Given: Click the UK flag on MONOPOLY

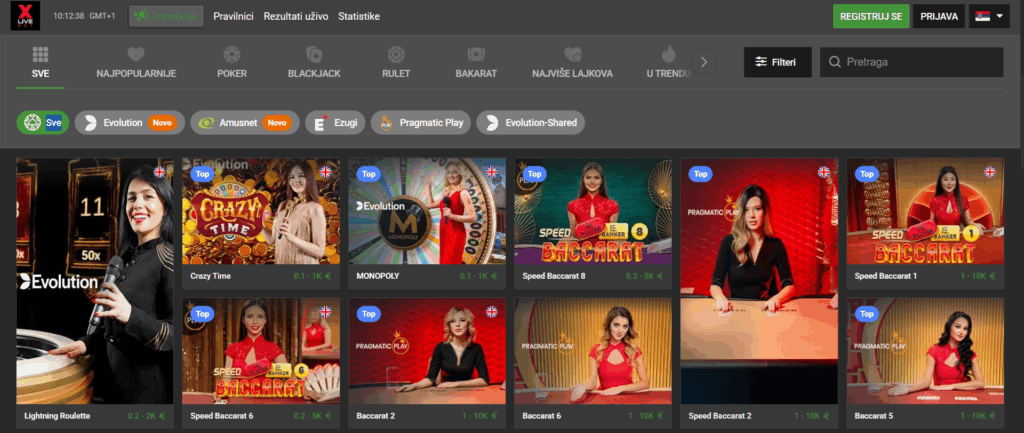Looking at the screenshot, I should point(492,172).
